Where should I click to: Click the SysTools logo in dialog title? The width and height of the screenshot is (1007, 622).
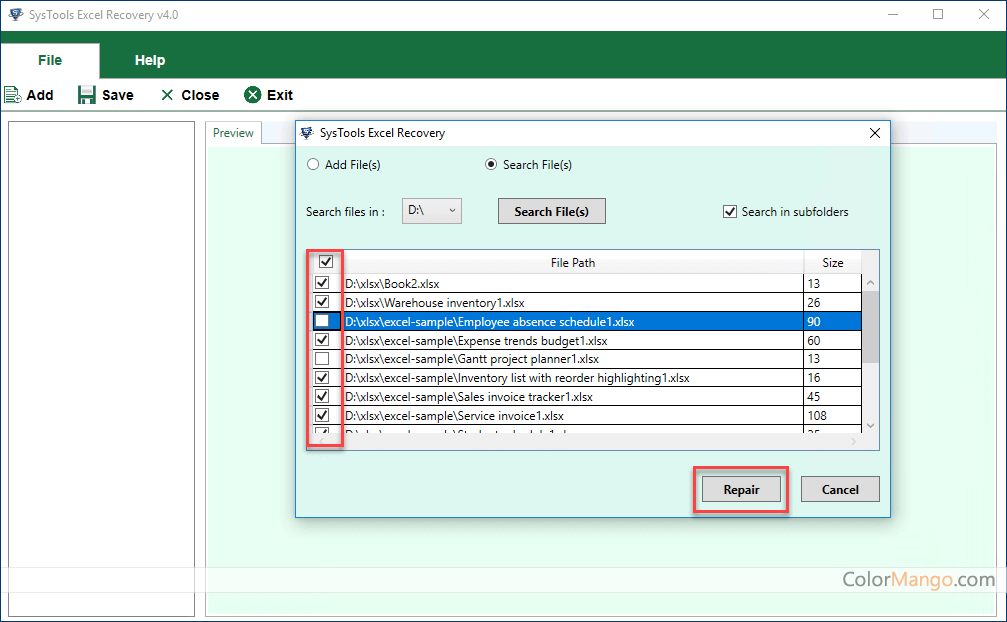[x=307, y=133]
